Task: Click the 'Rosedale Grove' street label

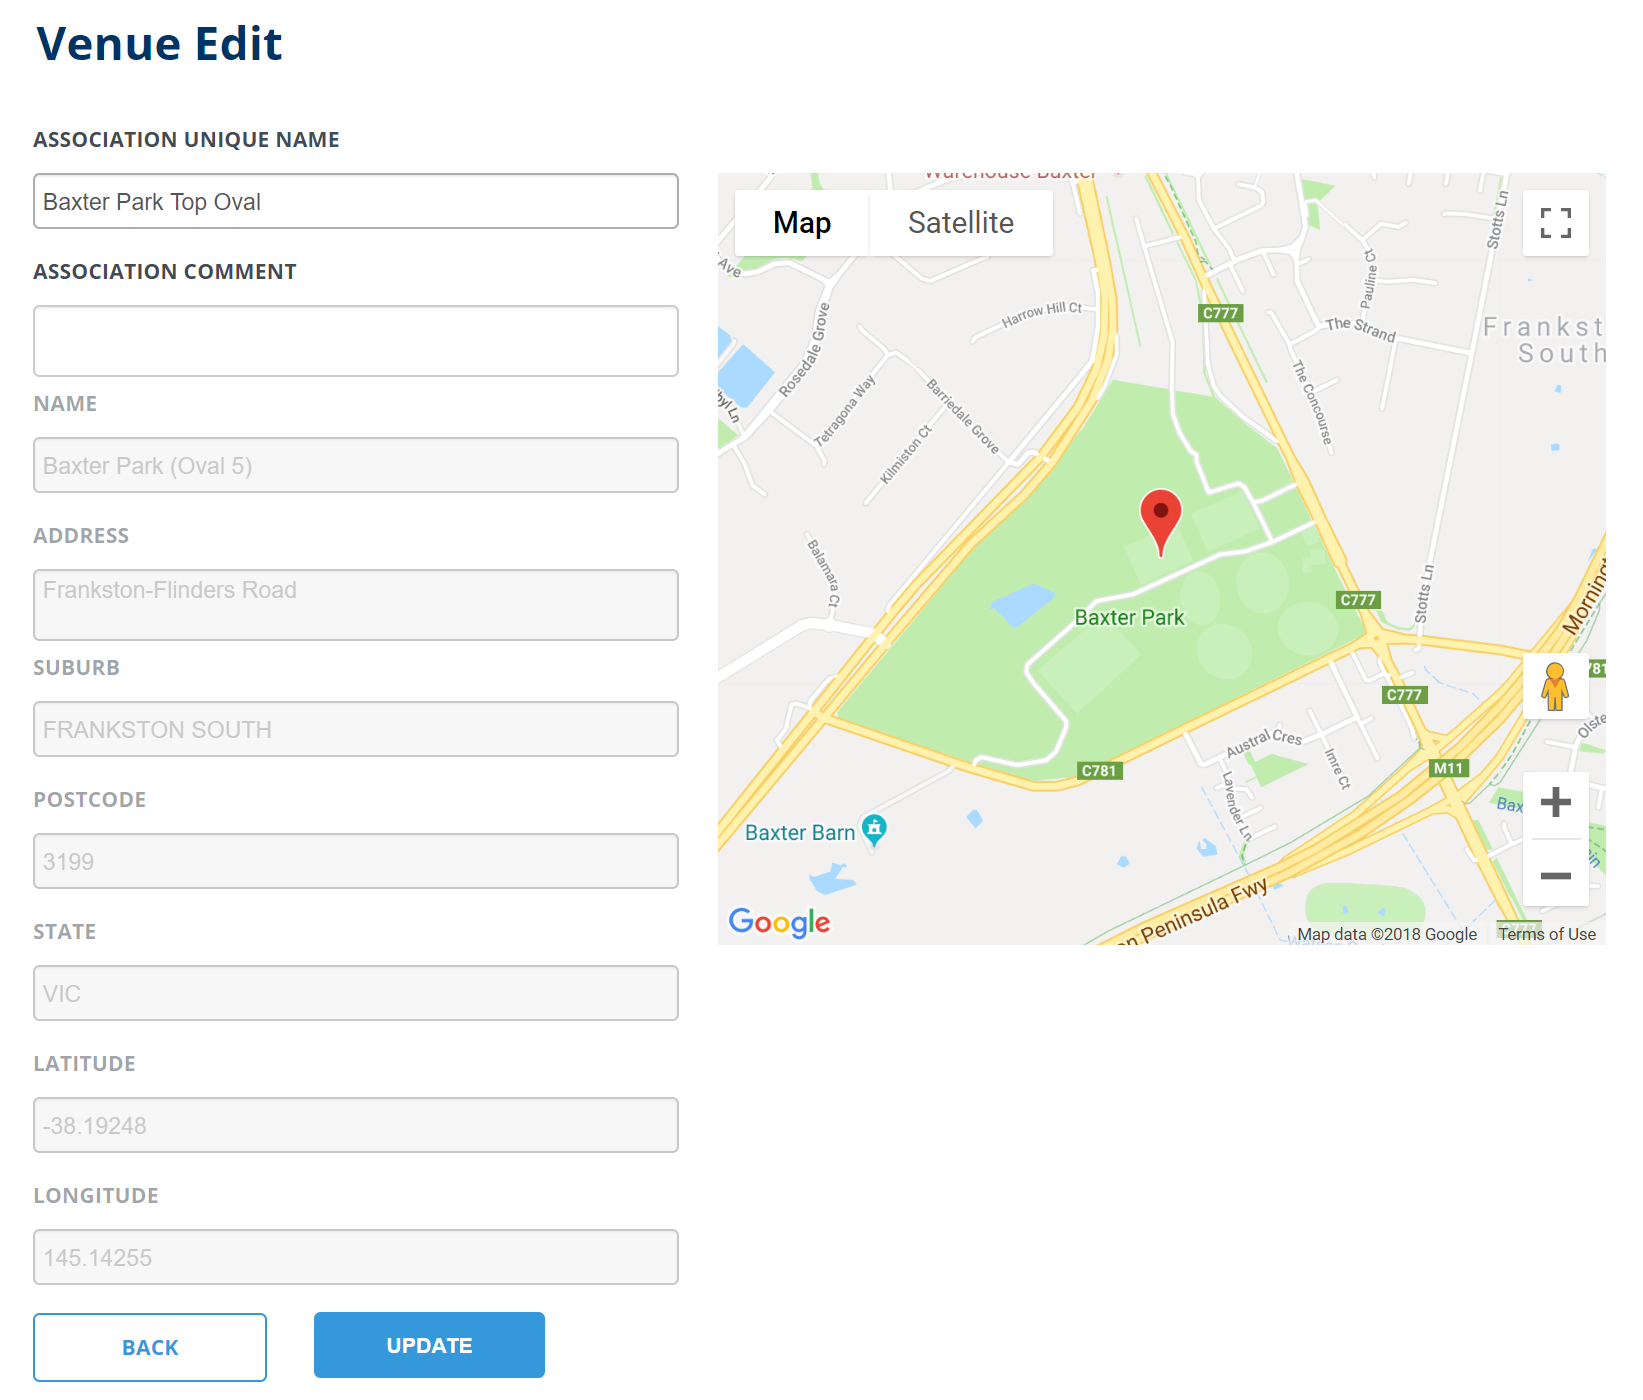Action: point(804,350)
